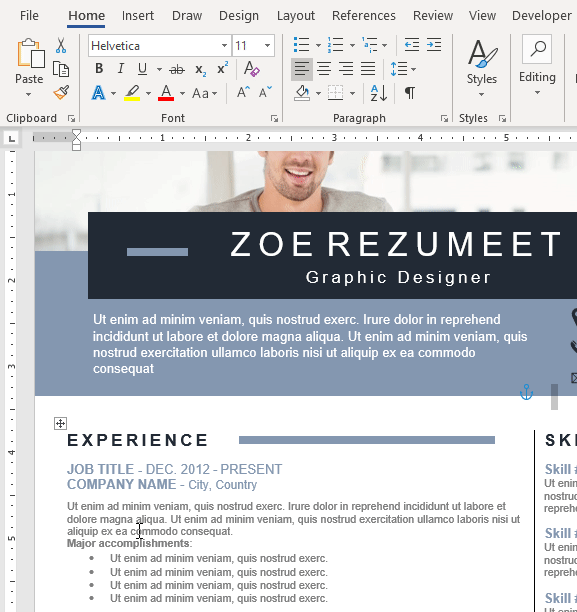Image resolution: width=577 pixels, height=612 pixels.
Task: Insert a numbered list
Action: click(335, 45)
